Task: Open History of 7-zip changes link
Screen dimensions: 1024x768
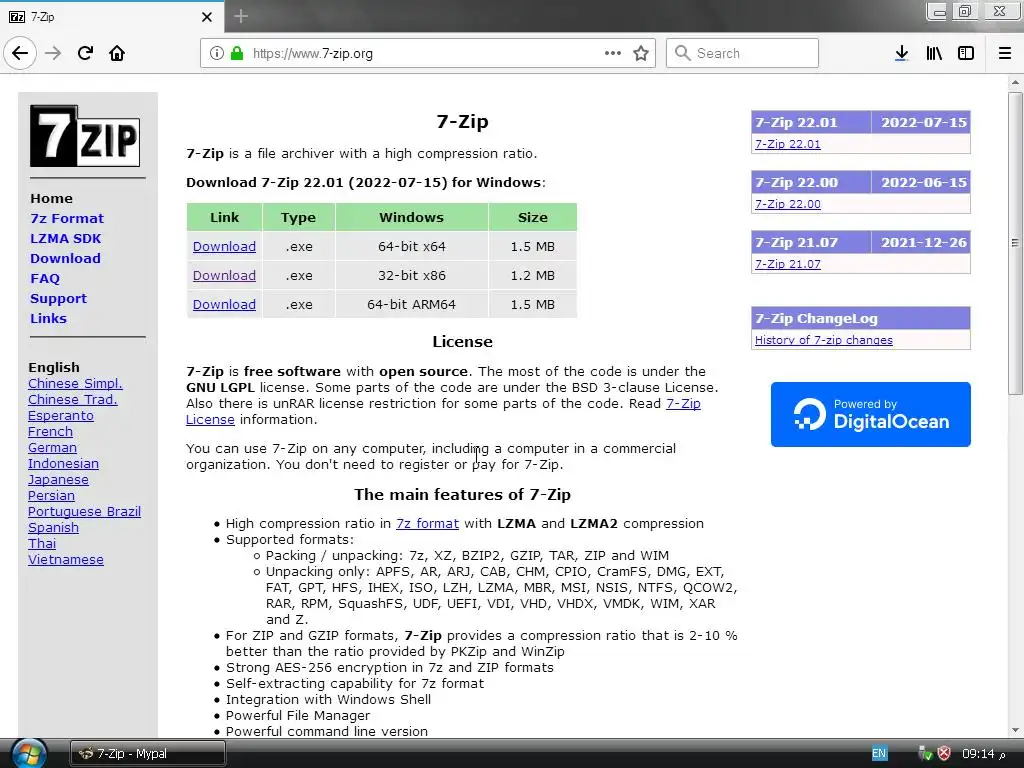Action: [x=824, y=340]
